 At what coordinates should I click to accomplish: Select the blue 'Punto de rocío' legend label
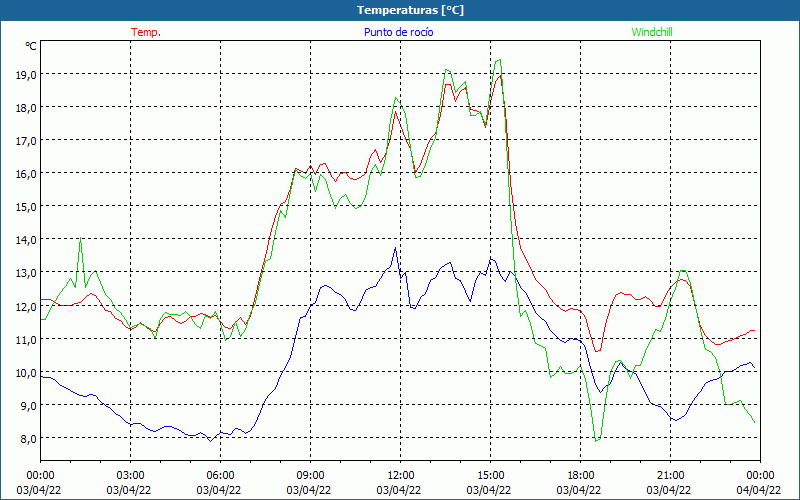(398, 32)
